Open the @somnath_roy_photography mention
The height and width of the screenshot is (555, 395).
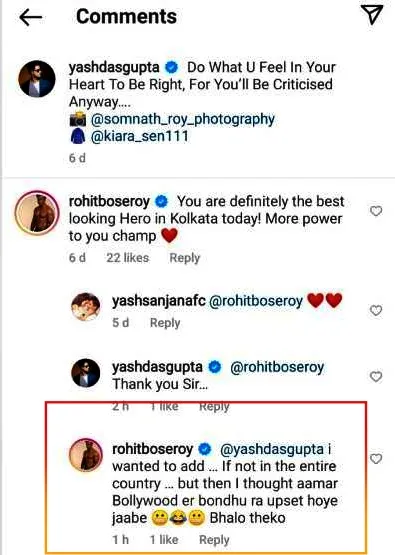click(x=183, y=119)
